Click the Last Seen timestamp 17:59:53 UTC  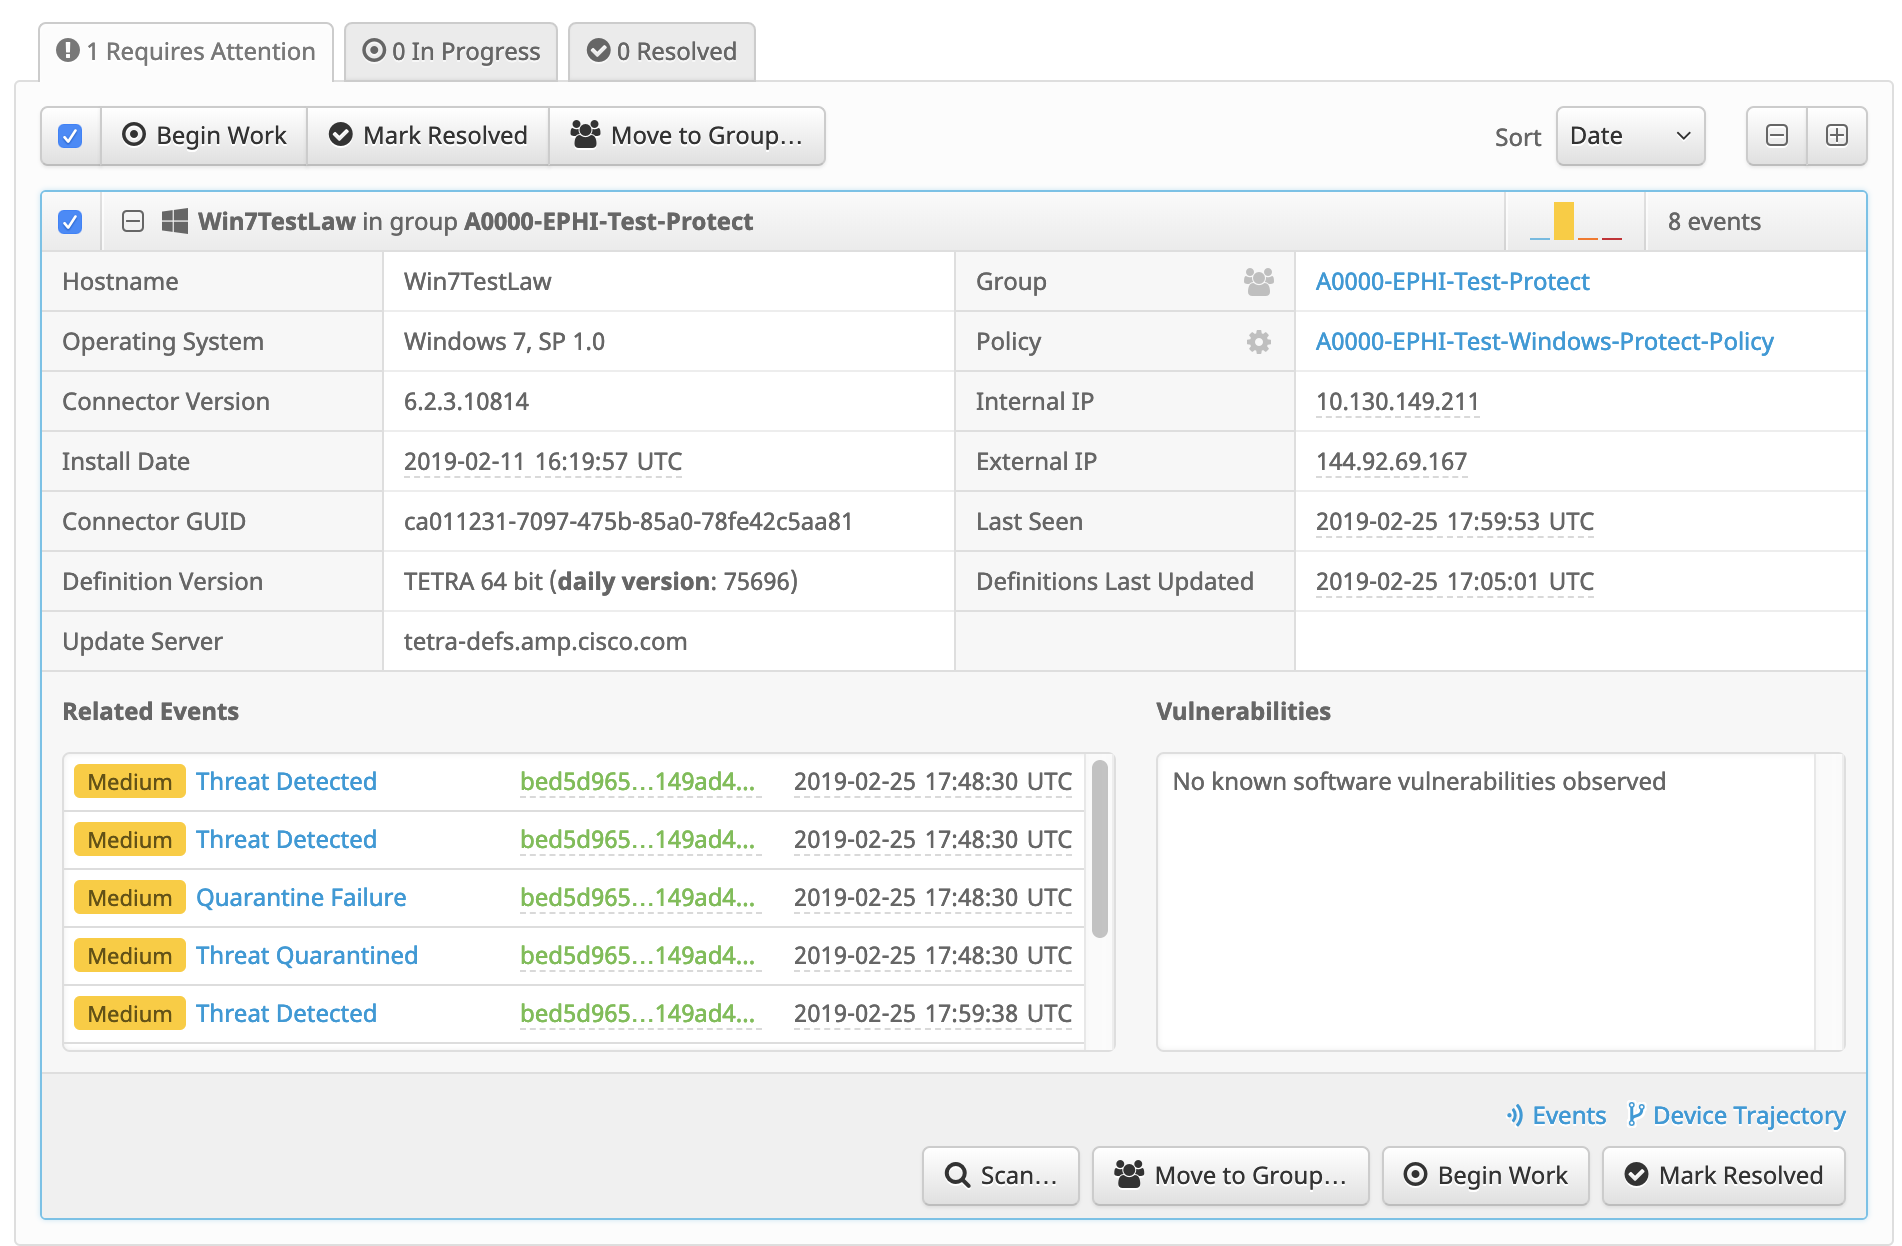coord(1455,522)
